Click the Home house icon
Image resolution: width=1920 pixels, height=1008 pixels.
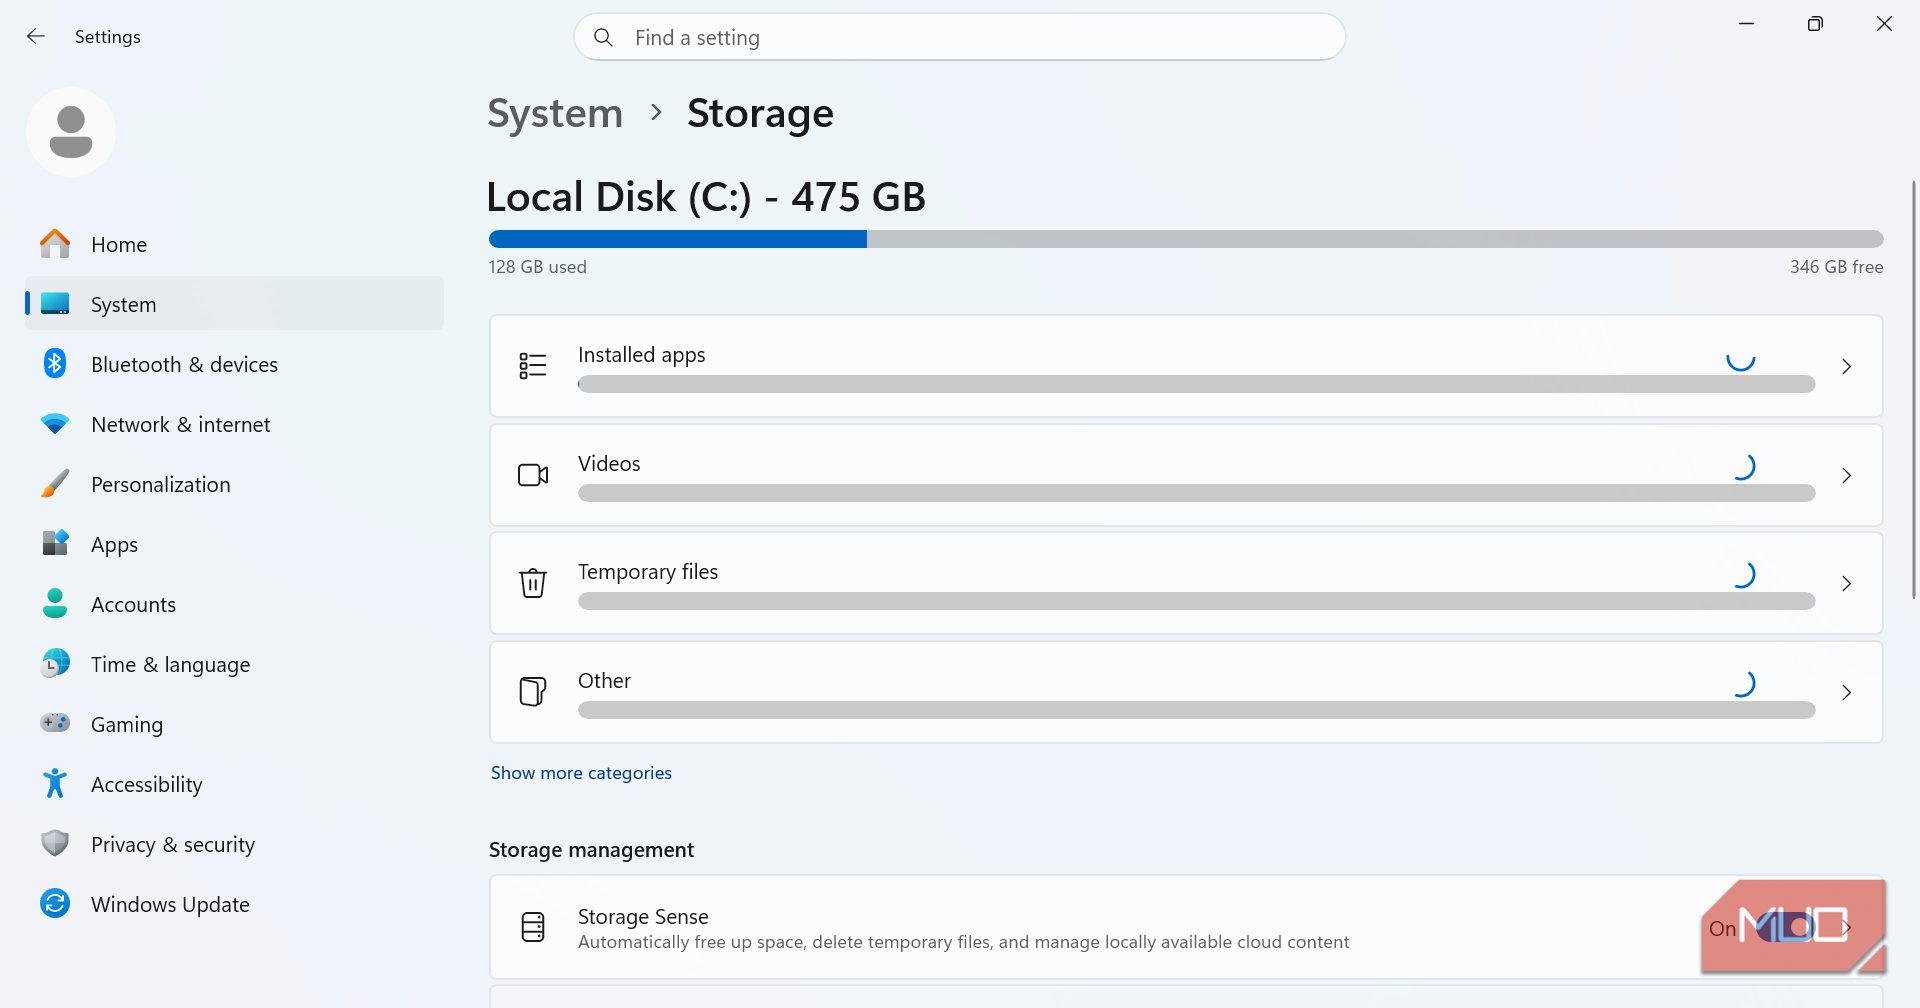coord(55,244)
